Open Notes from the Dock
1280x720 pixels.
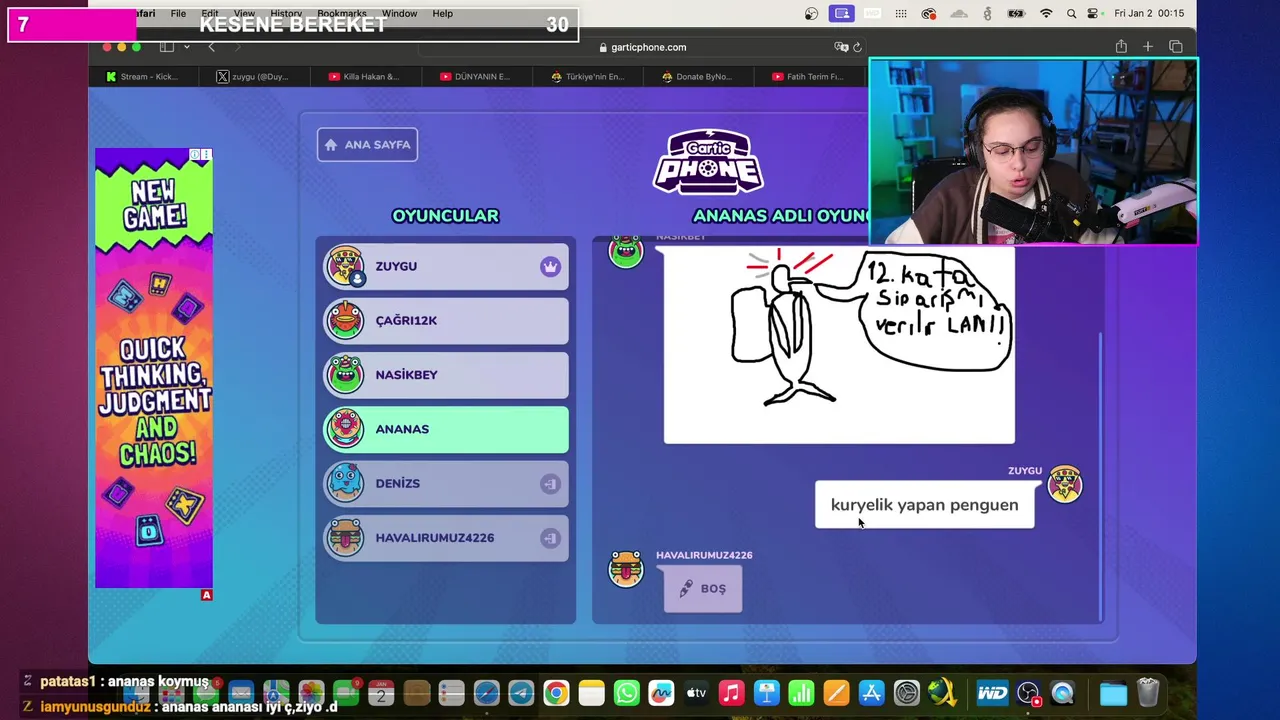[591, 693]
